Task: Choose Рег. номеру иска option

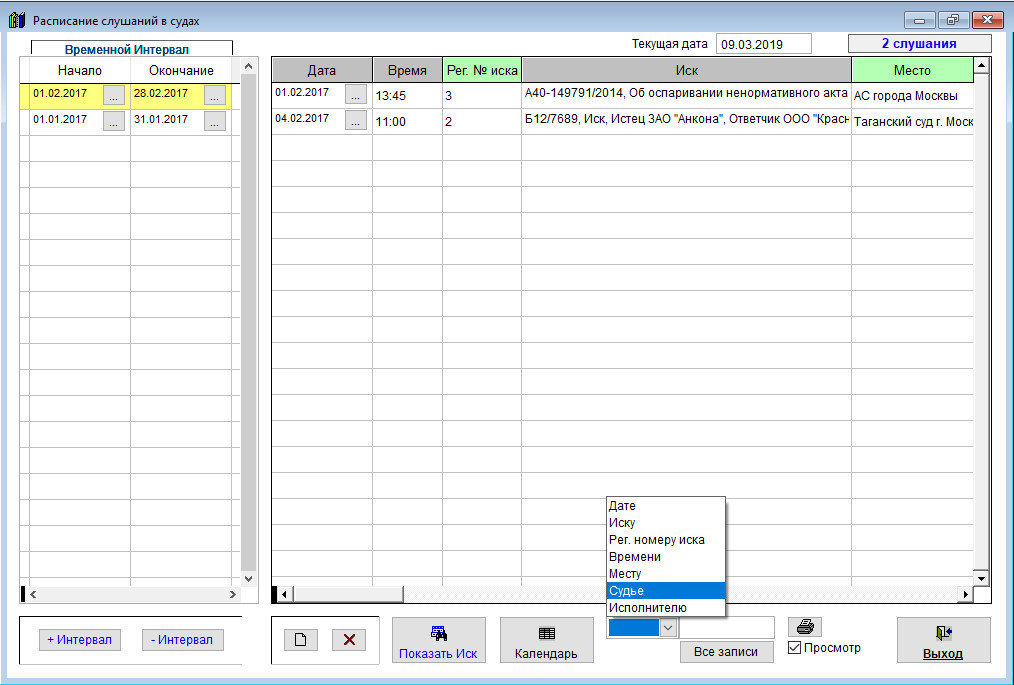Action: click(x=665, y=539)
